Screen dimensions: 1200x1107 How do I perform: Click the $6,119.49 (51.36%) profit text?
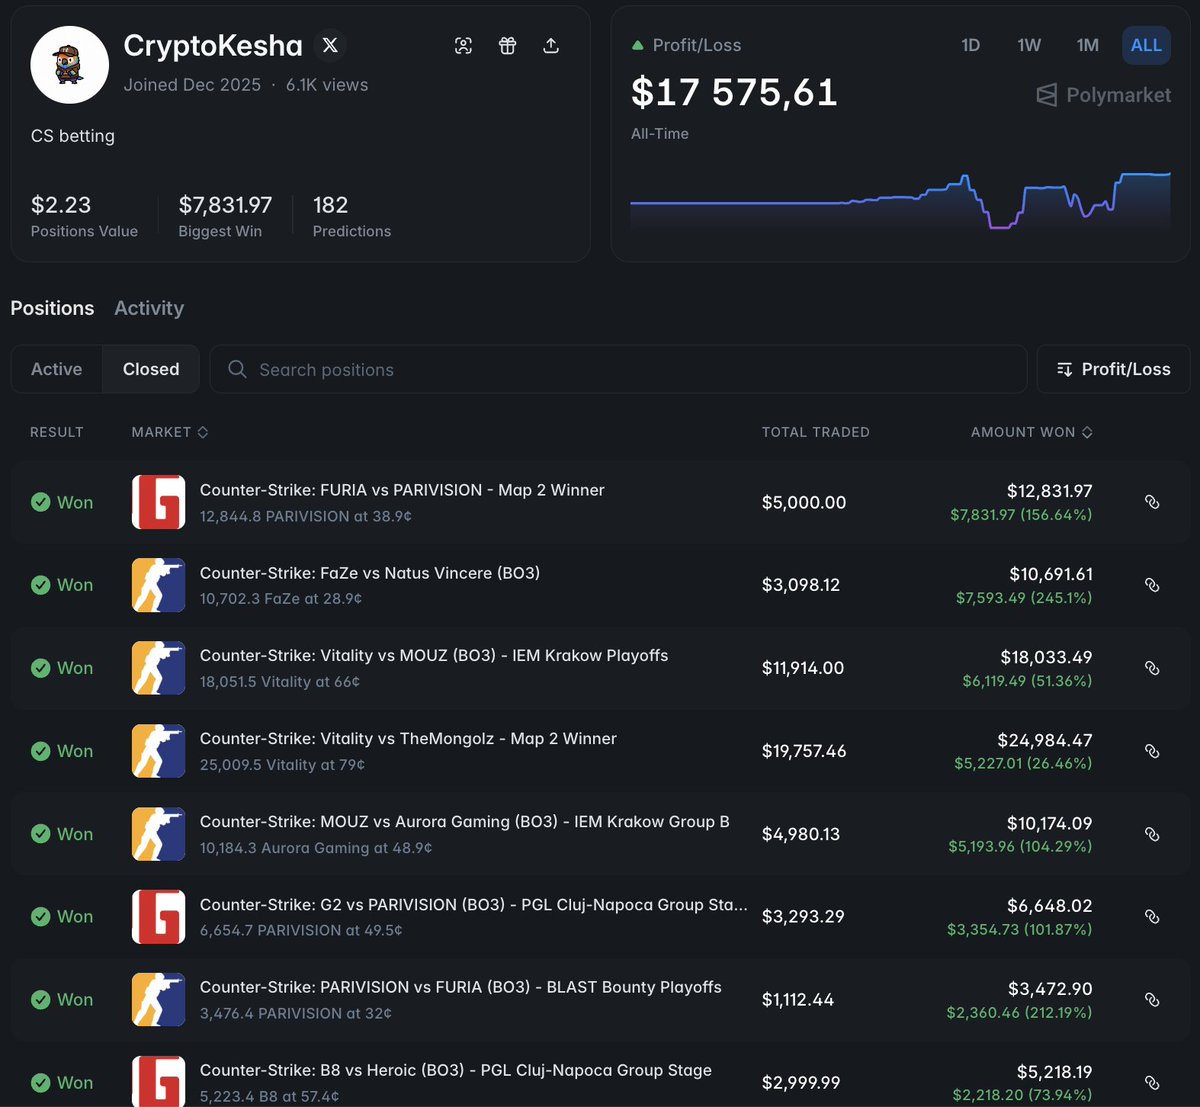click(1027, 681)
